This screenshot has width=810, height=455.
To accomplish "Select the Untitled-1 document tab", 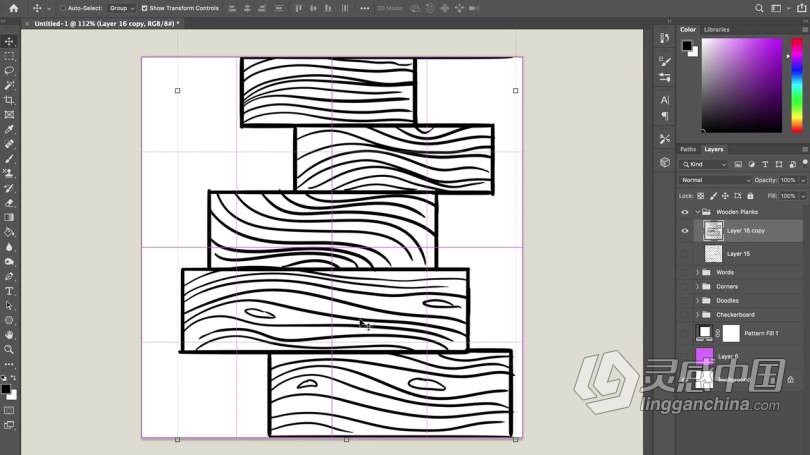I will (107, 24).
